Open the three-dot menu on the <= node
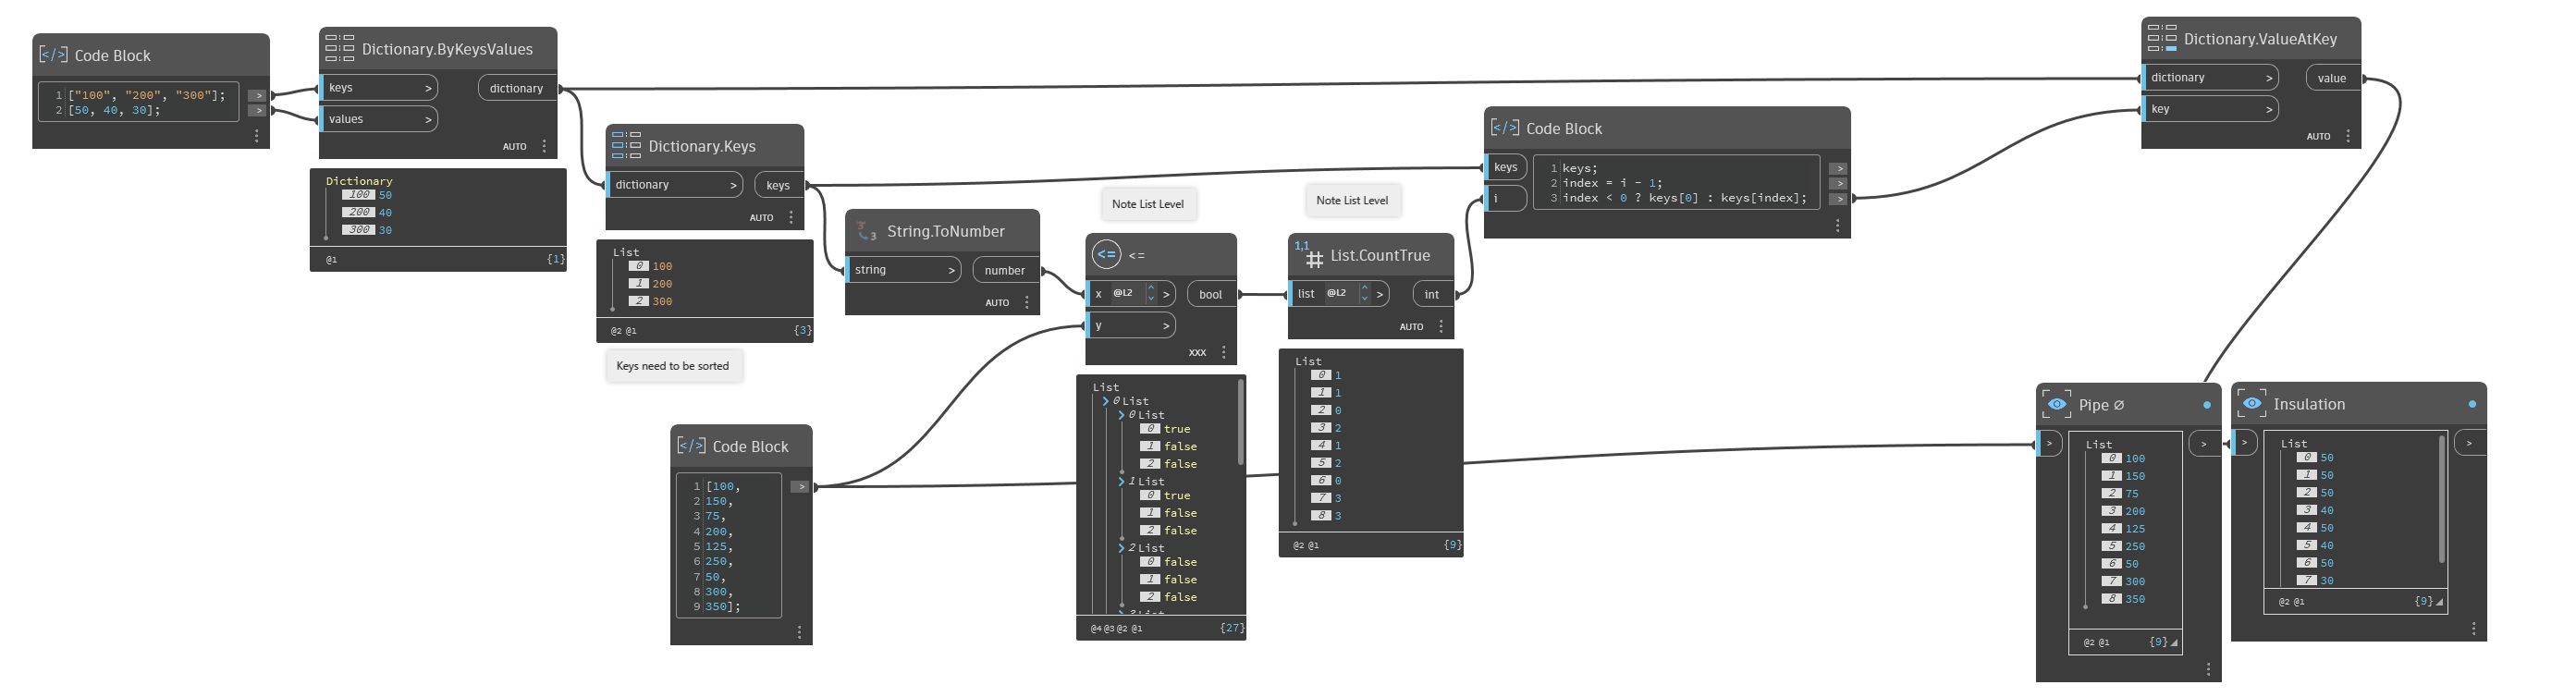Image resolution: width=2576 pixels, height=697 pixels. (1224, 352)
